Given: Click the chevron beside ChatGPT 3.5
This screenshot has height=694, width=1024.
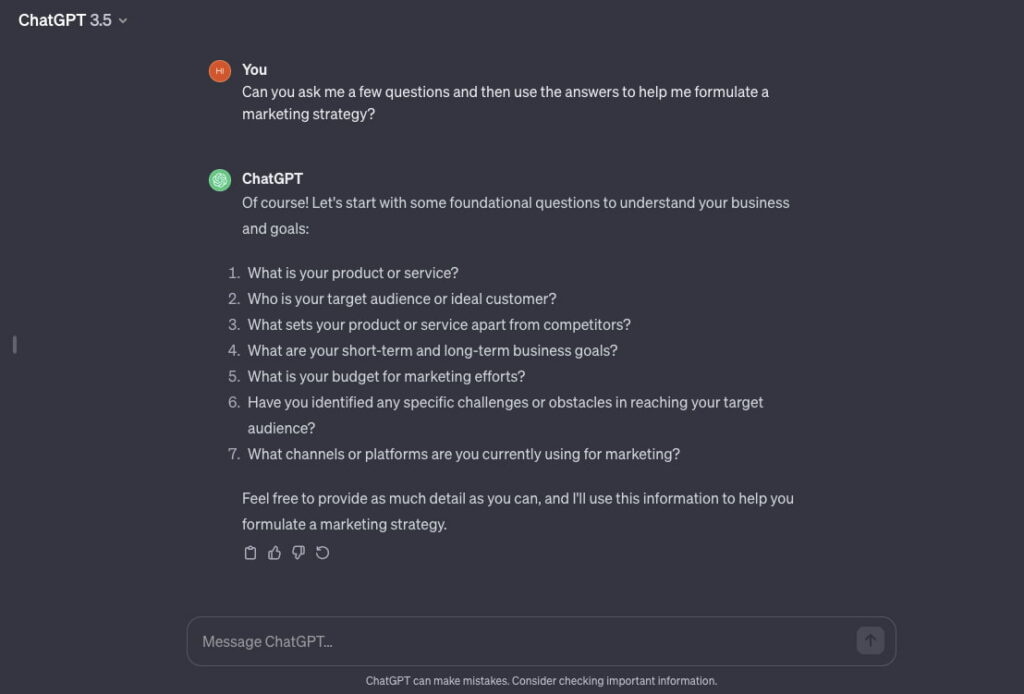Looking at the screenshot, I should [x=122, y=20].
